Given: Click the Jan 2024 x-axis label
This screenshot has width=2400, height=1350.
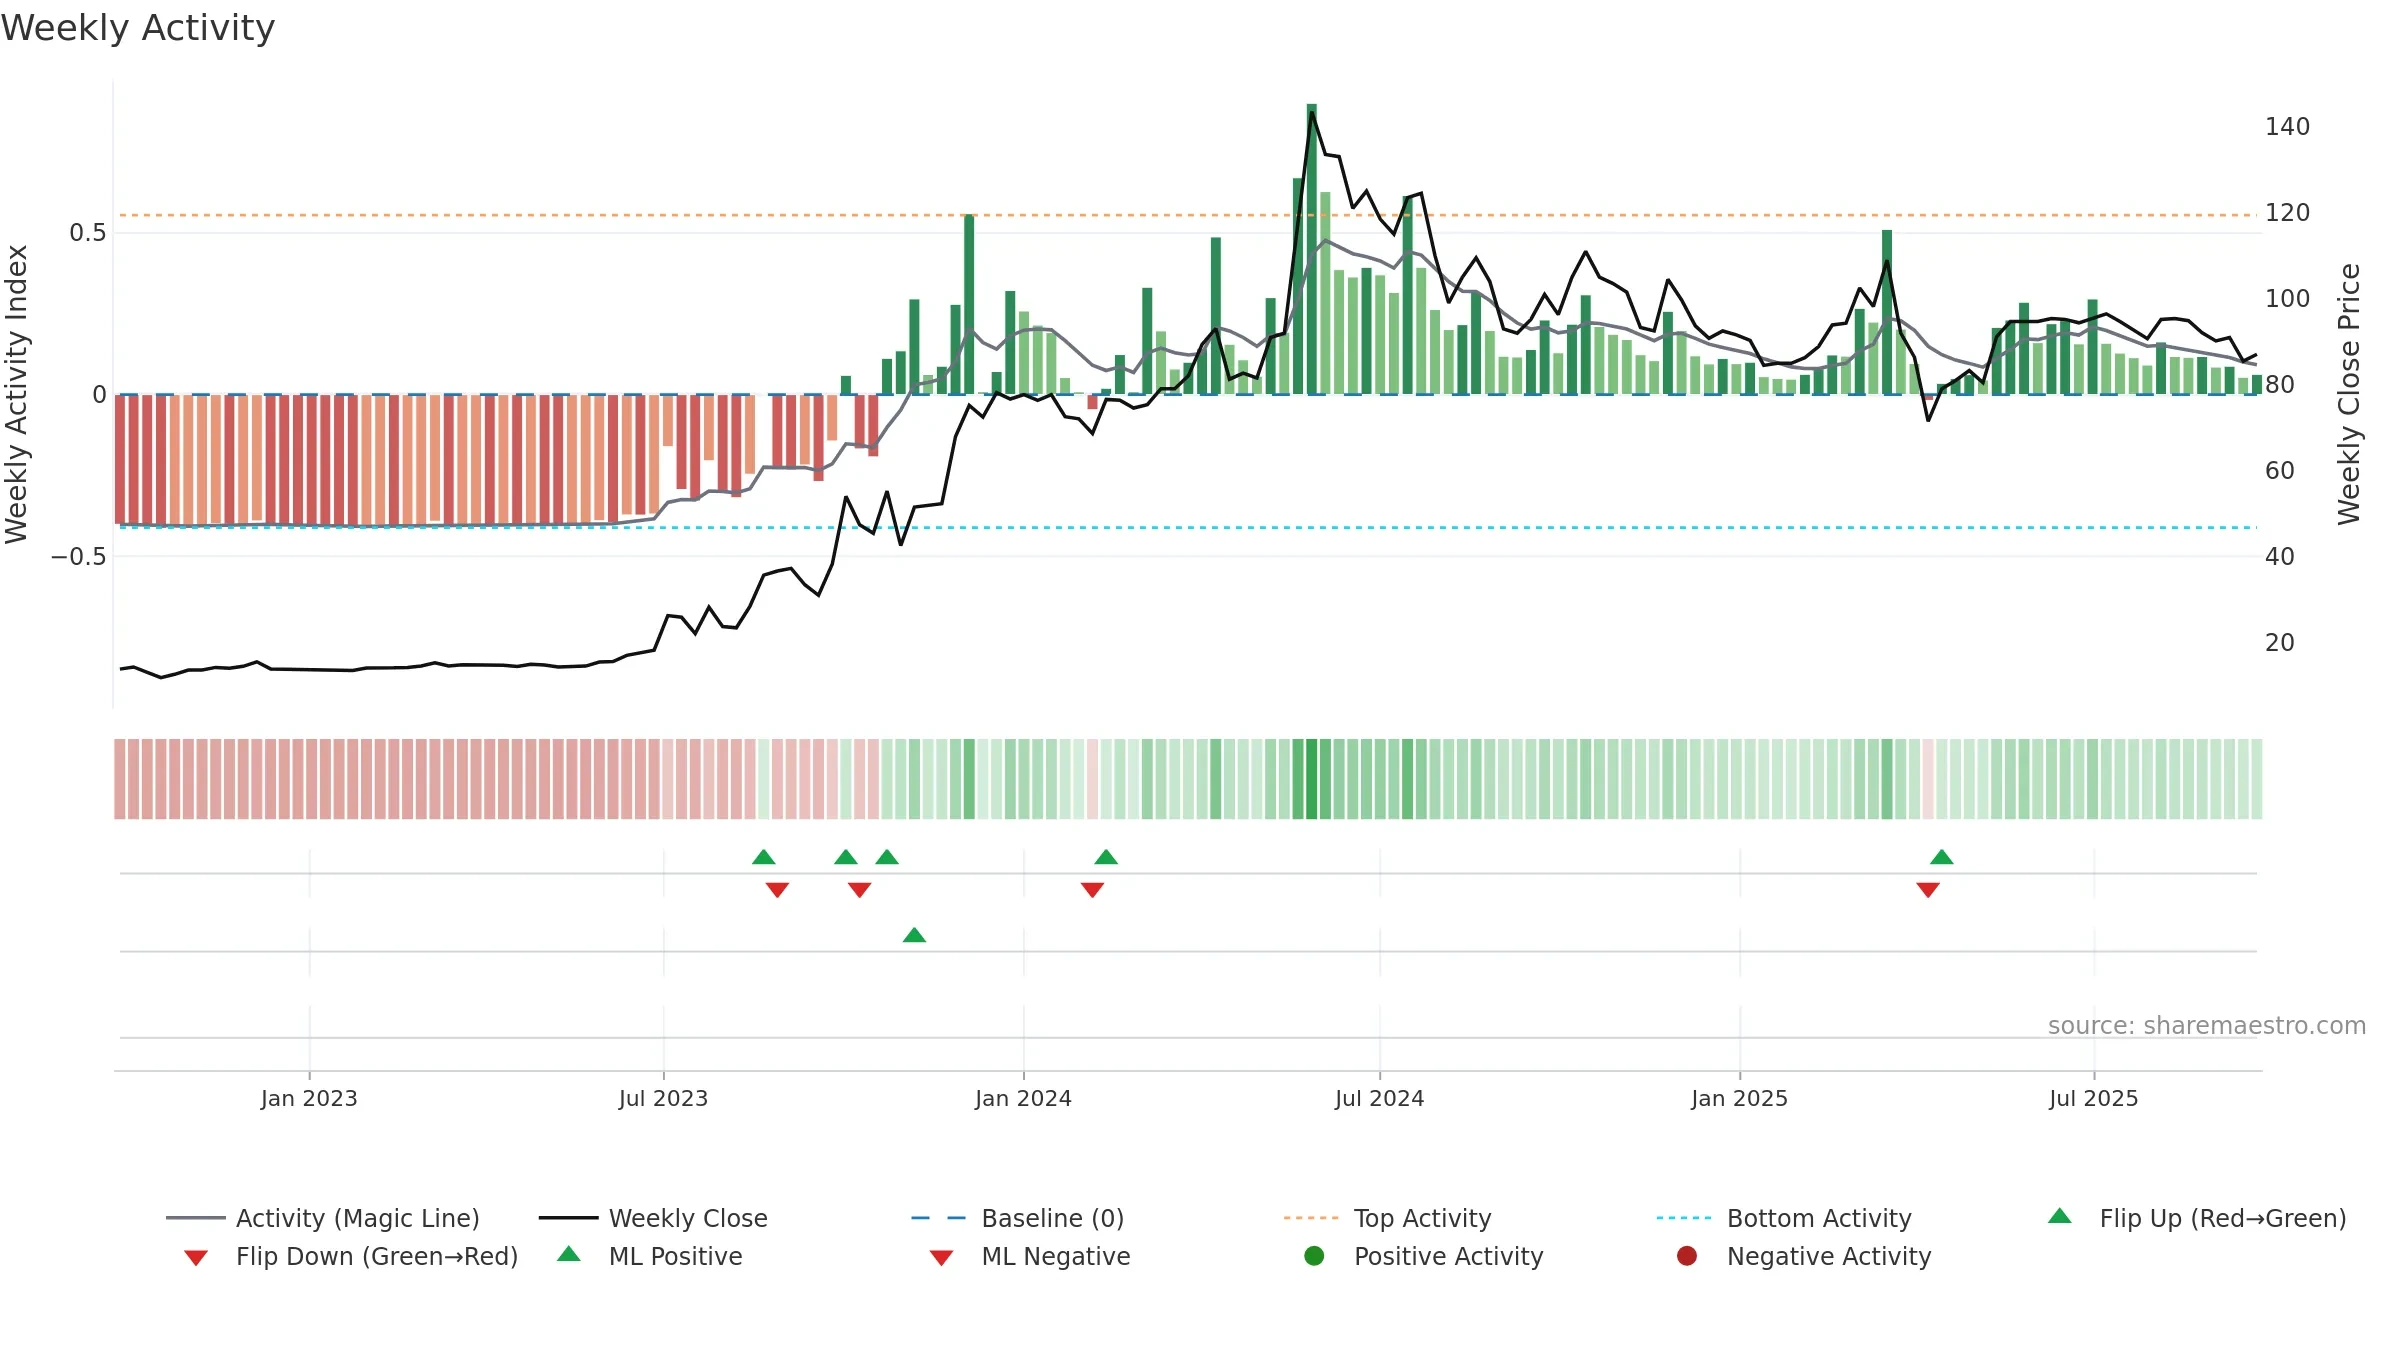Looking at the screenshot, I should 1023,1099.
